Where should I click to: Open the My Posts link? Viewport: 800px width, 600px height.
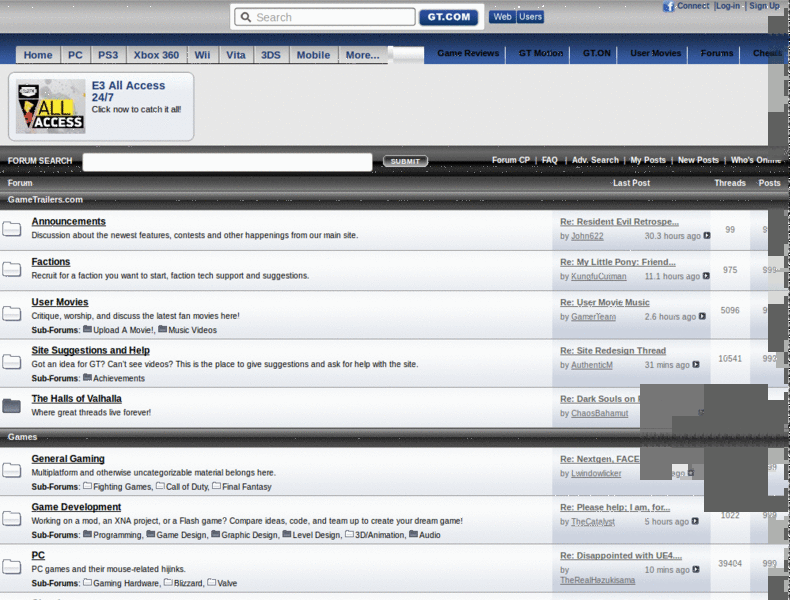click(648, 160)
